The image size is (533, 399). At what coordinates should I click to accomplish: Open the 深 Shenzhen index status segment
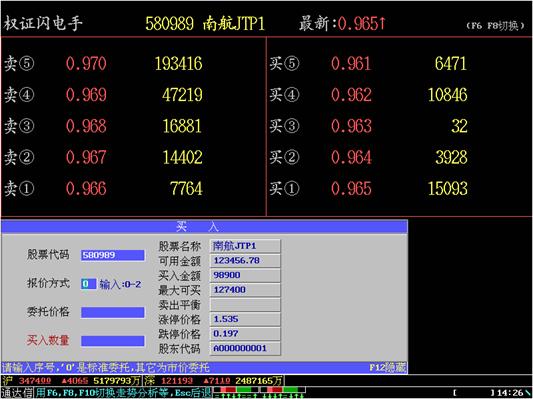tap(214, 380)
